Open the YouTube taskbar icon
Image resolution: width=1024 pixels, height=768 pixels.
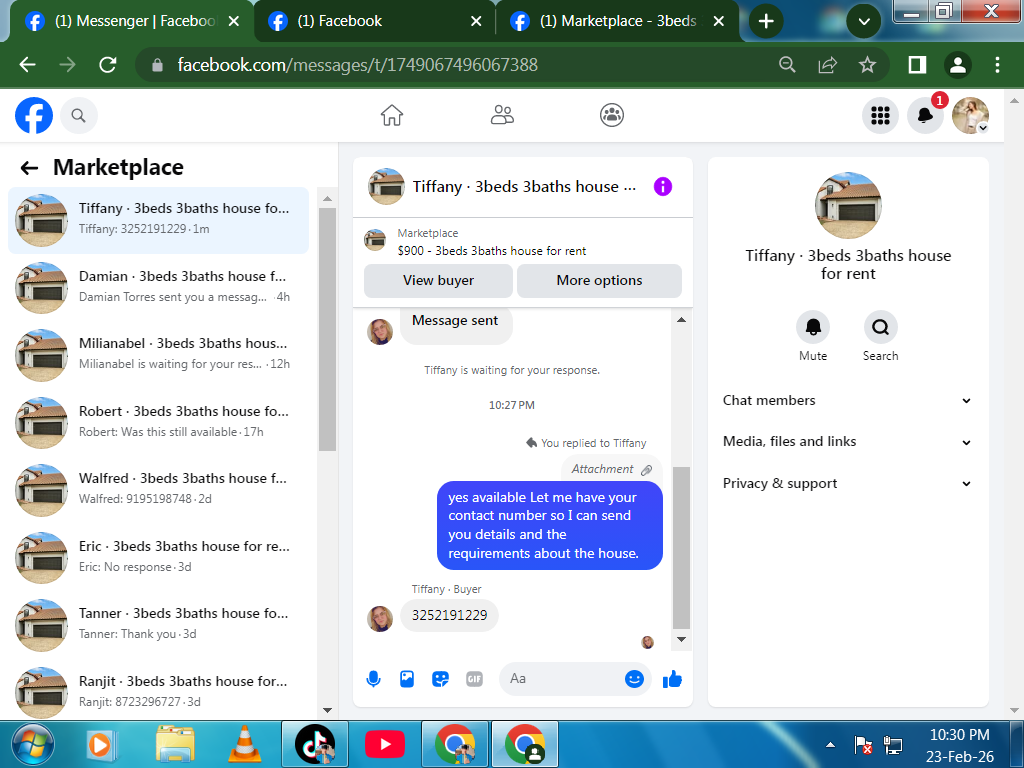[385, 744]
